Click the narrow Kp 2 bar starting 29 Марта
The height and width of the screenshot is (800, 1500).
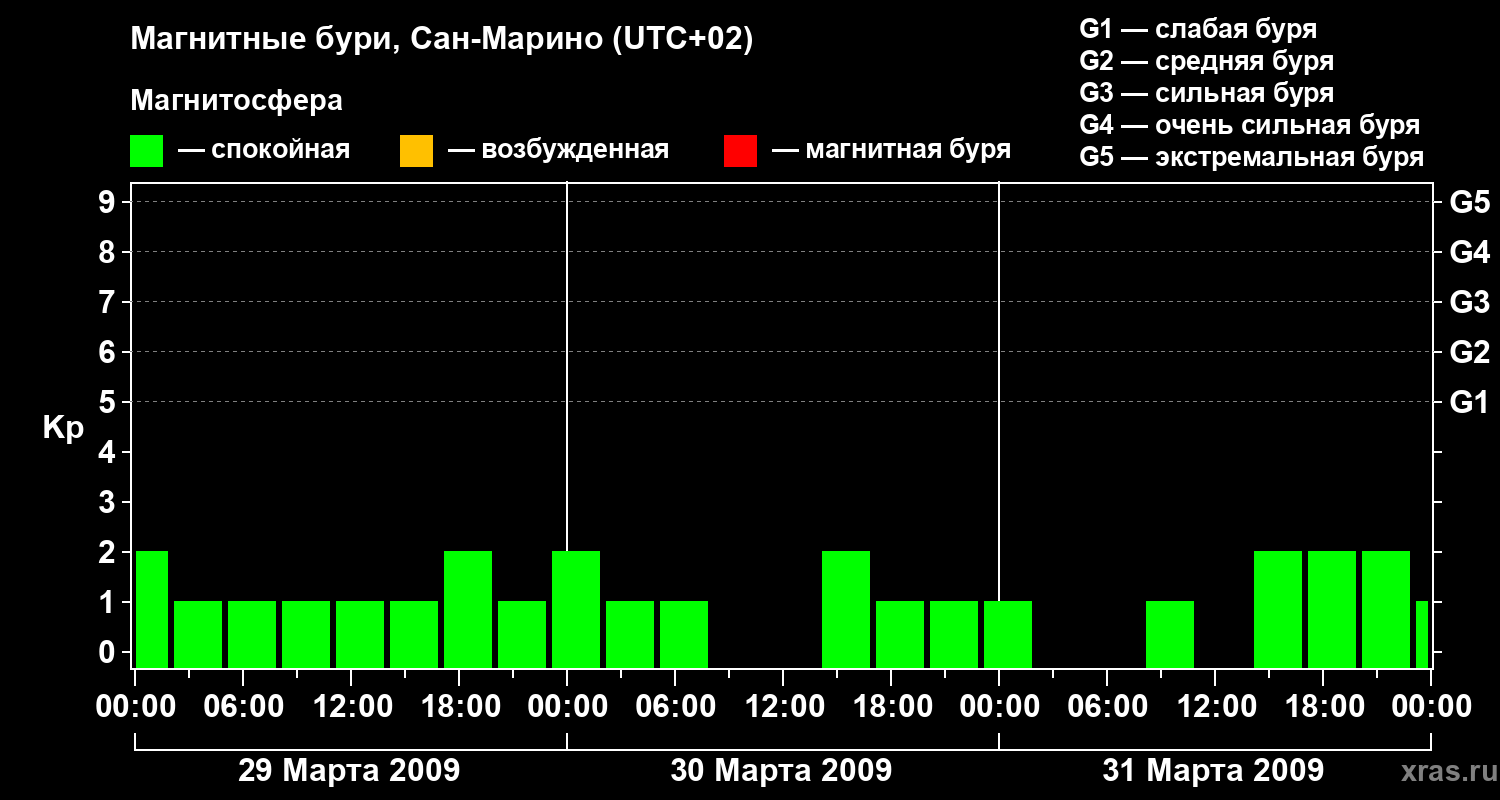pyautogui.click(x=152, y=609)
